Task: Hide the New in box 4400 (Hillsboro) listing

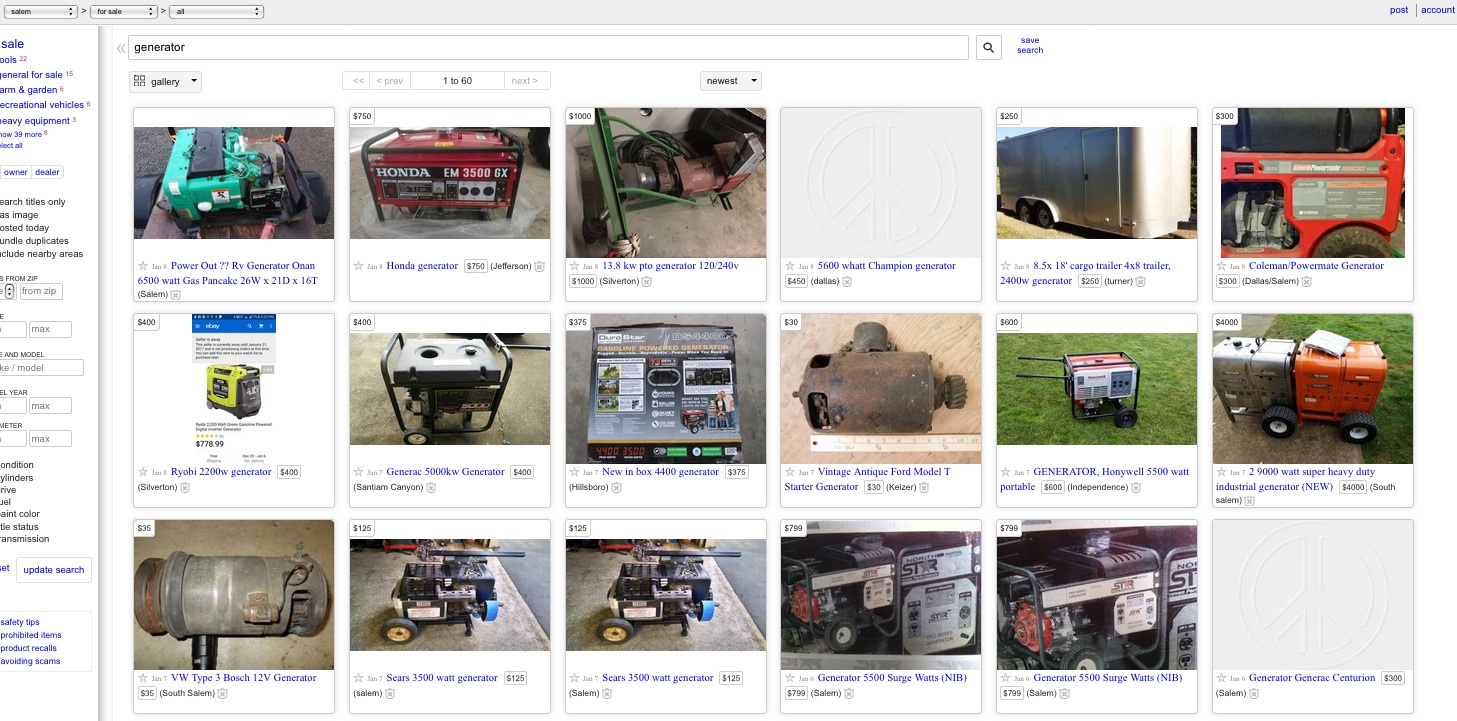Action: point(616,488)
